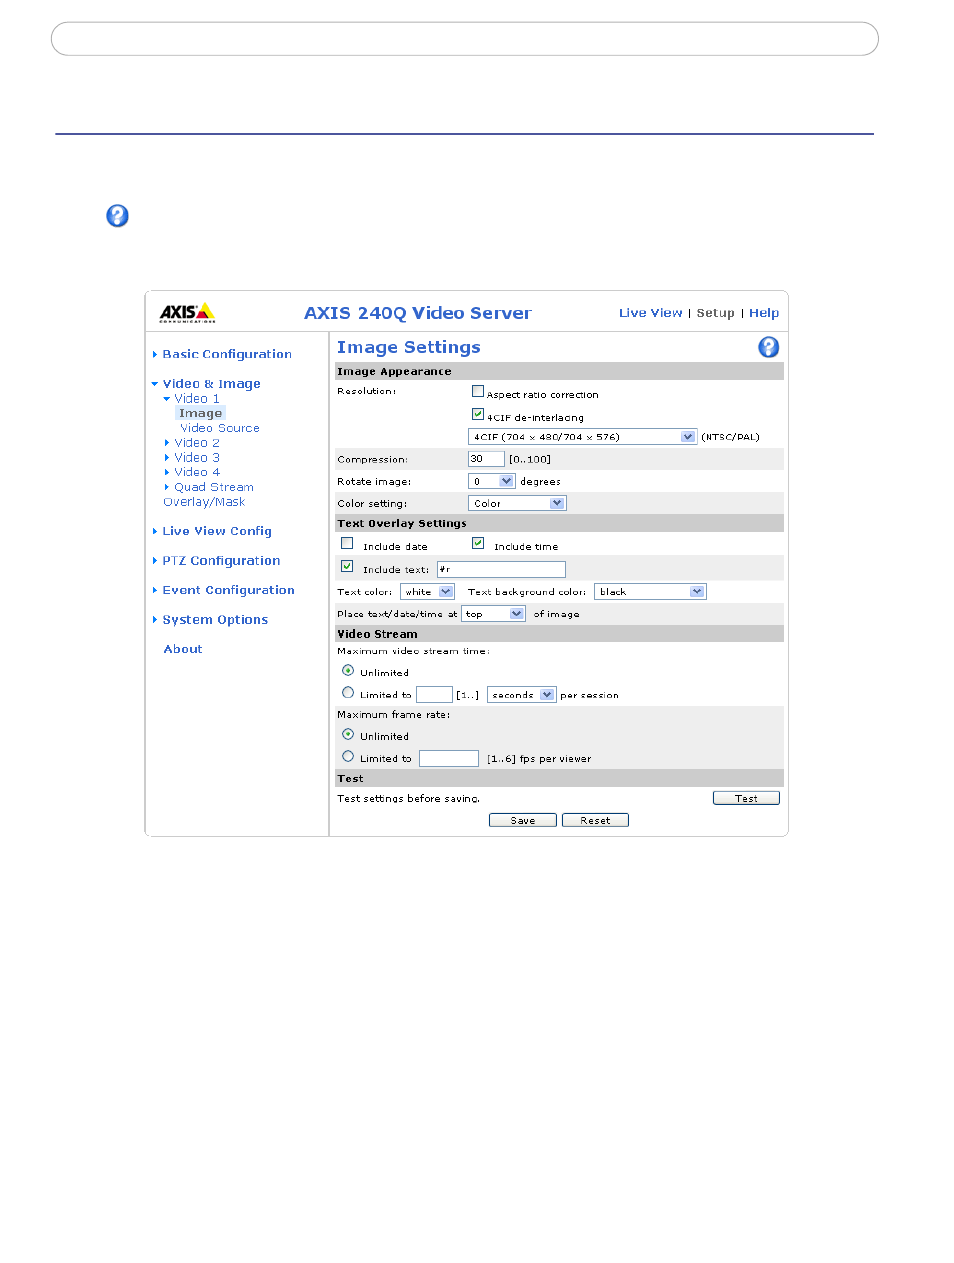Select Limited to for maximum frame rate
The width and height of the screenshot is (954, 1263).
(x=348, y=756)
